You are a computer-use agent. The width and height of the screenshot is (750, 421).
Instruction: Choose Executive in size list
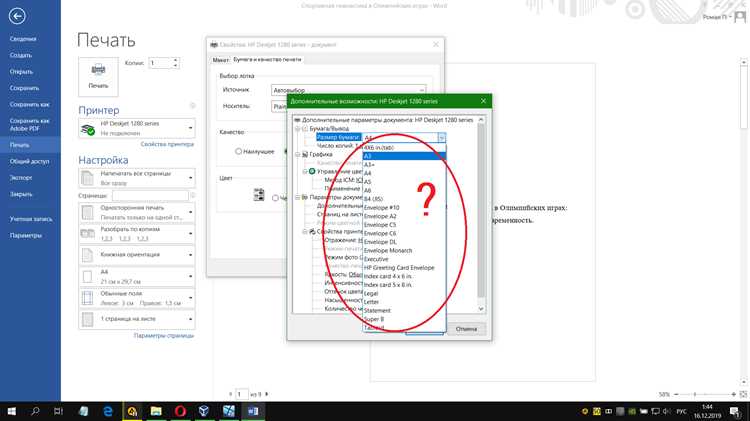[404, 259]
